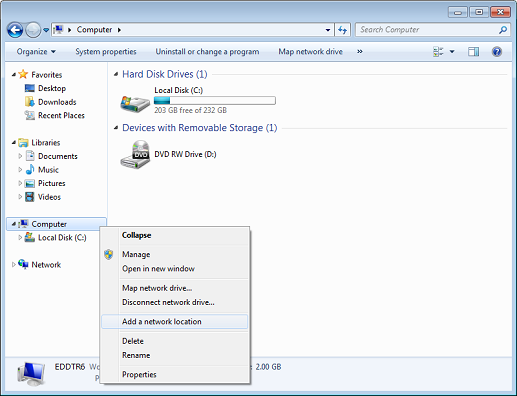Image resolution: width=517 pixels, height=396 pixels.
Task: Click the Favorites star icon
Action: click(23, 74)
